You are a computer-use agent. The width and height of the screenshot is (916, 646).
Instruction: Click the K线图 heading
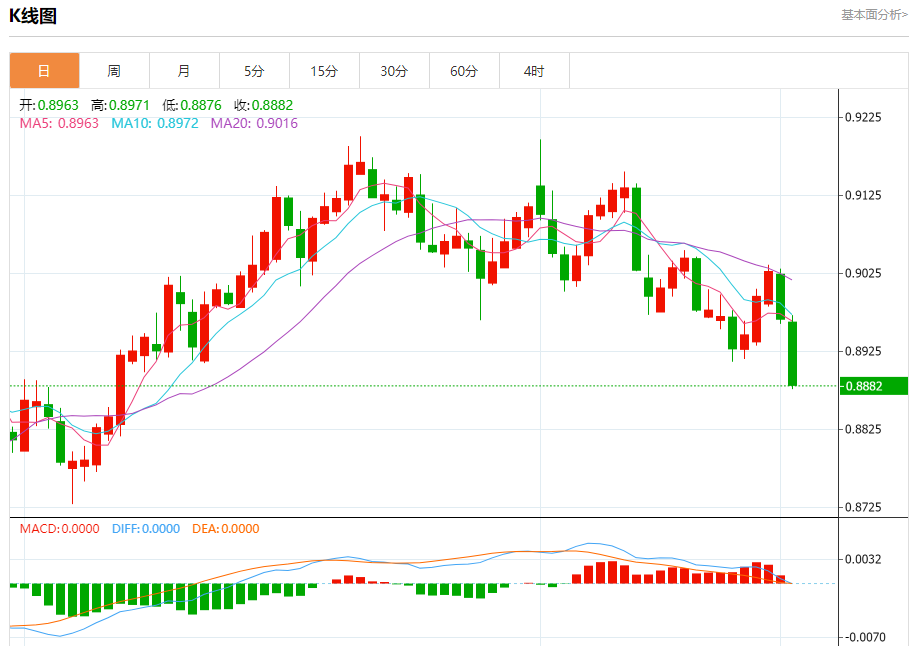(33, 16)
